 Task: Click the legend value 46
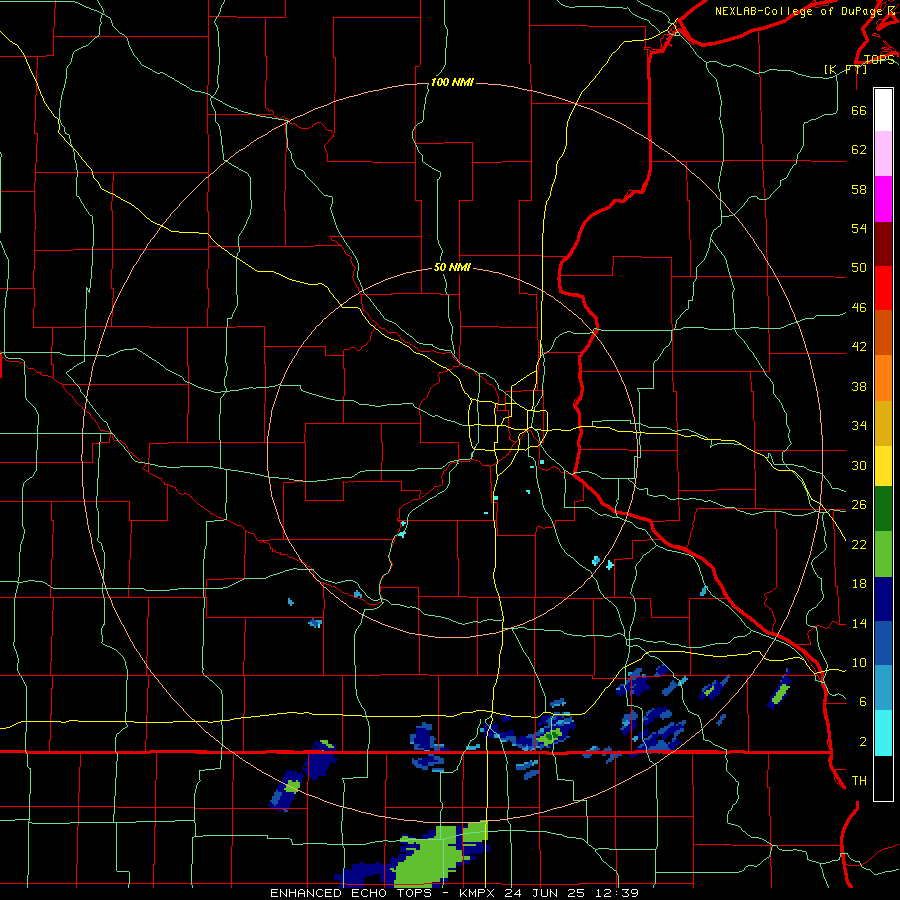pos(859,308)
